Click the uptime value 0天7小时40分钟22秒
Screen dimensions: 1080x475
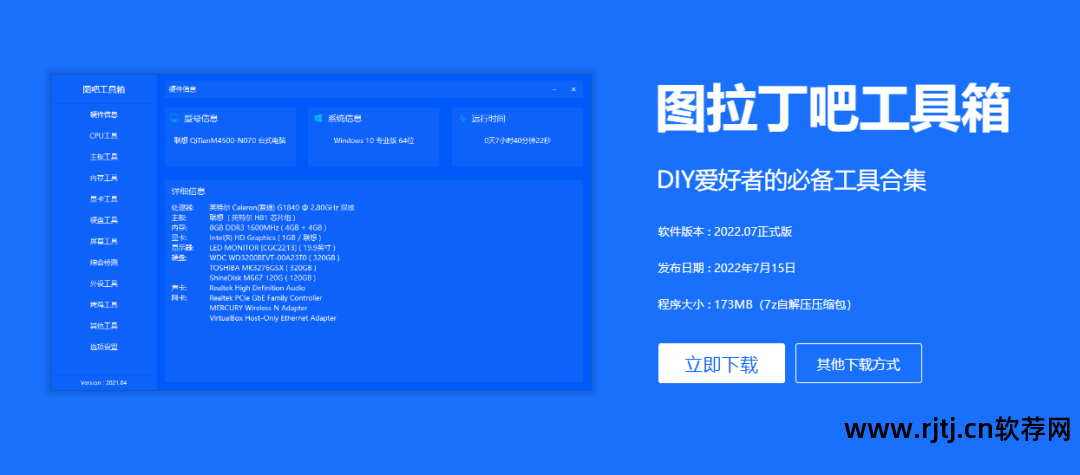point(517,140)
